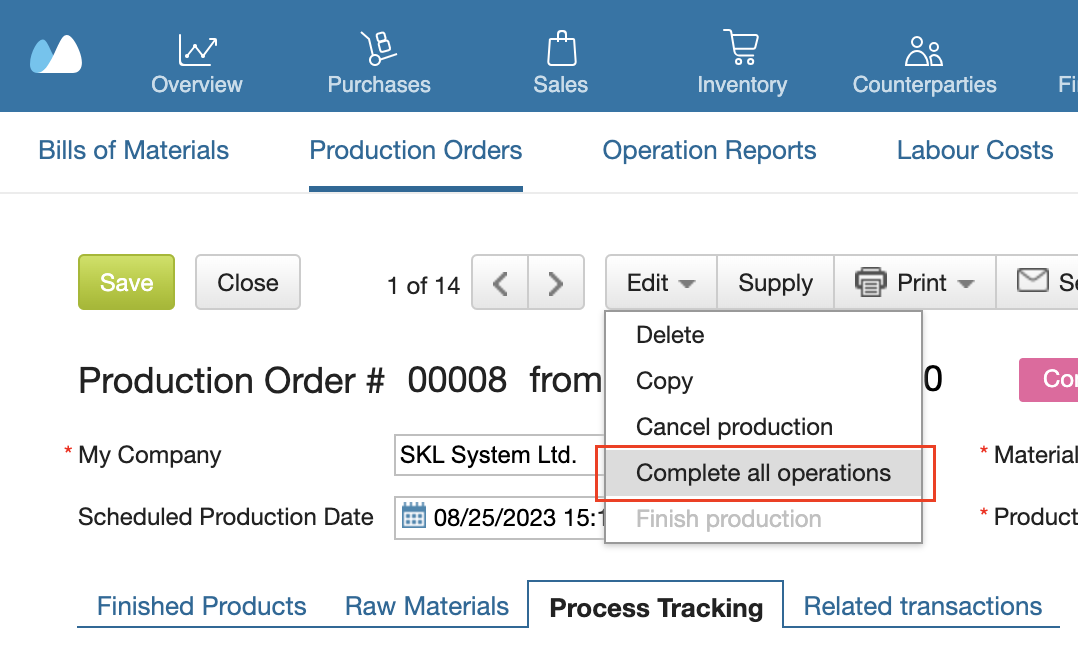
Task: Click the envelope send icon
Action: pyautogui.click(x=1032, y=281)
